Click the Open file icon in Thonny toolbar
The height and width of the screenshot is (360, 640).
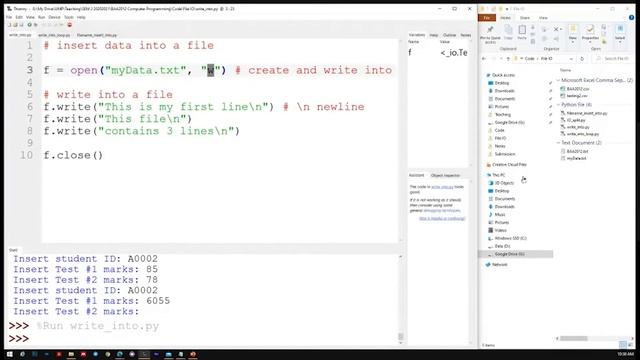(x=15, y=25)
